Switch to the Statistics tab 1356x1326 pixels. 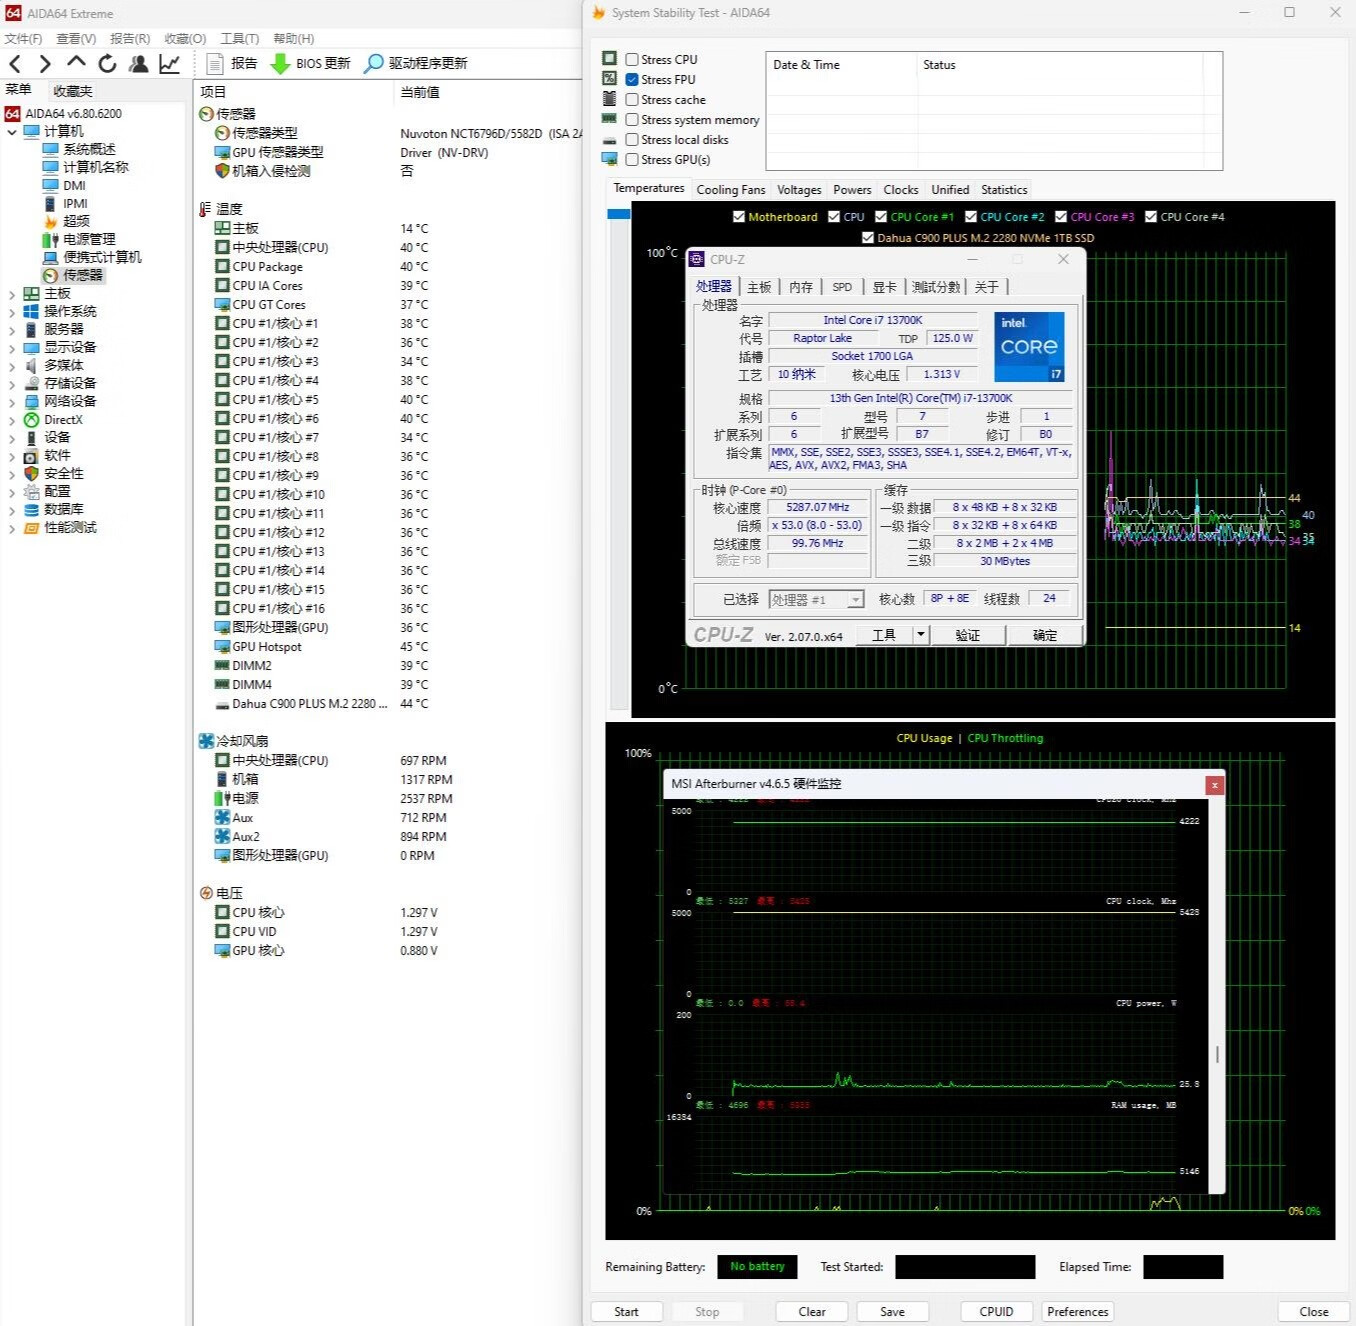(1004, 190)
